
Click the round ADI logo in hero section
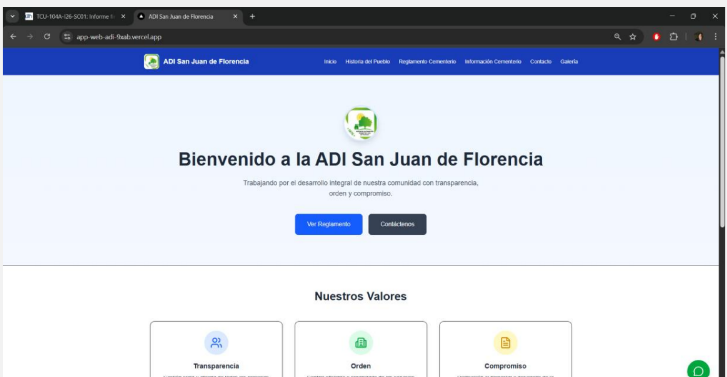point(361,123)
